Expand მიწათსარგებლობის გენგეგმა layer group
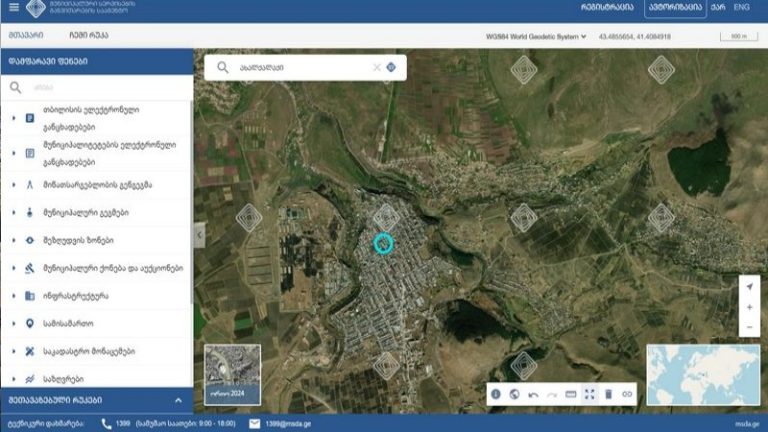 coord(14,185)
